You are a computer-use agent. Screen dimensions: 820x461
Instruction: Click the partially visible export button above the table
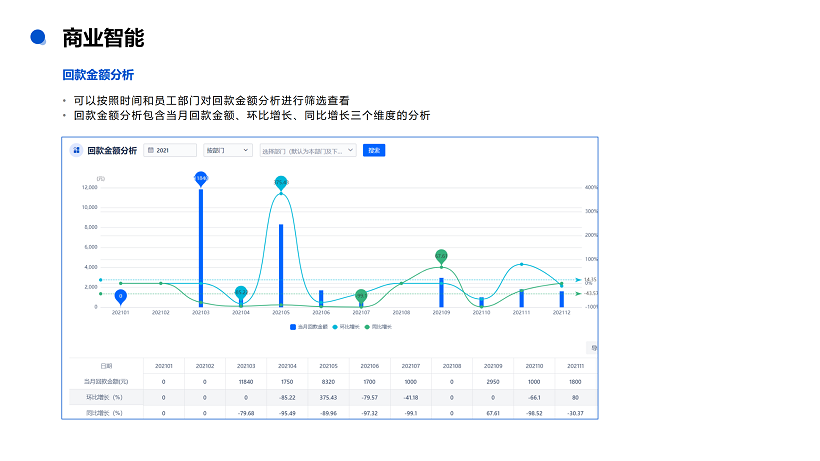pyautogui.click(x=592, y=348)
